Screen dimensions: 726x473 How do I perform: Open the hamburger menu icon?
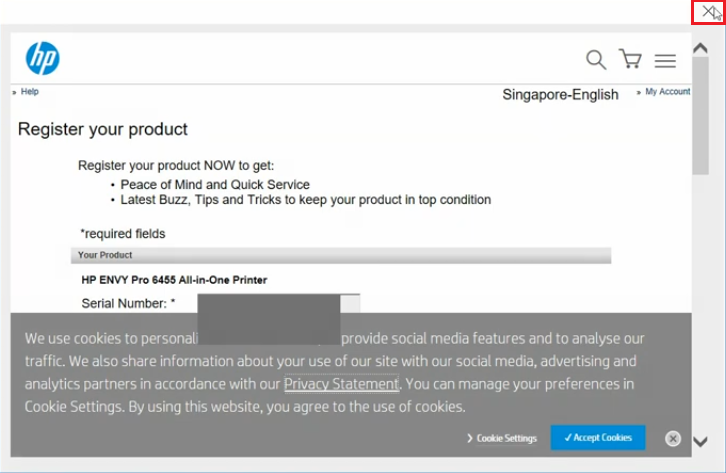click(x=665, y=61)
